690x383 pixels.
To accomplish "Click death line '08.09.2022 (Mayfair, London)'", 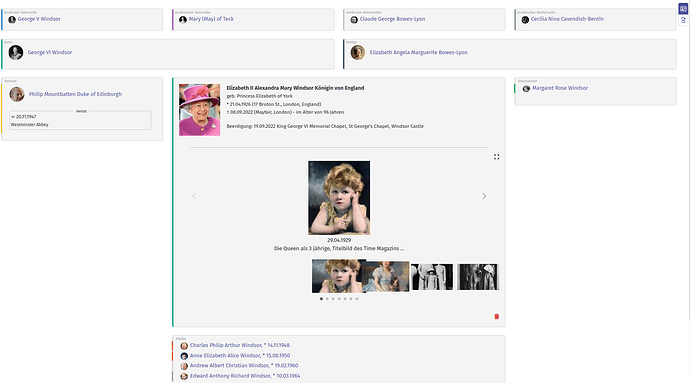I will 285,112.
